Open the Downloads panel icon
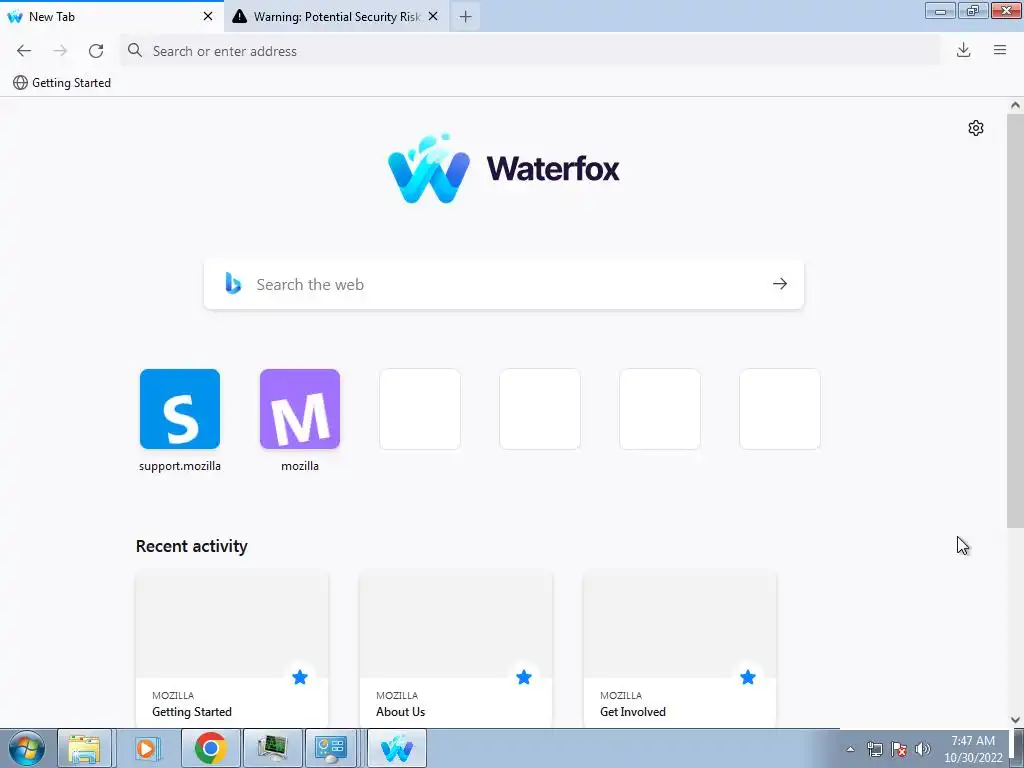 (x=963, y=50)
